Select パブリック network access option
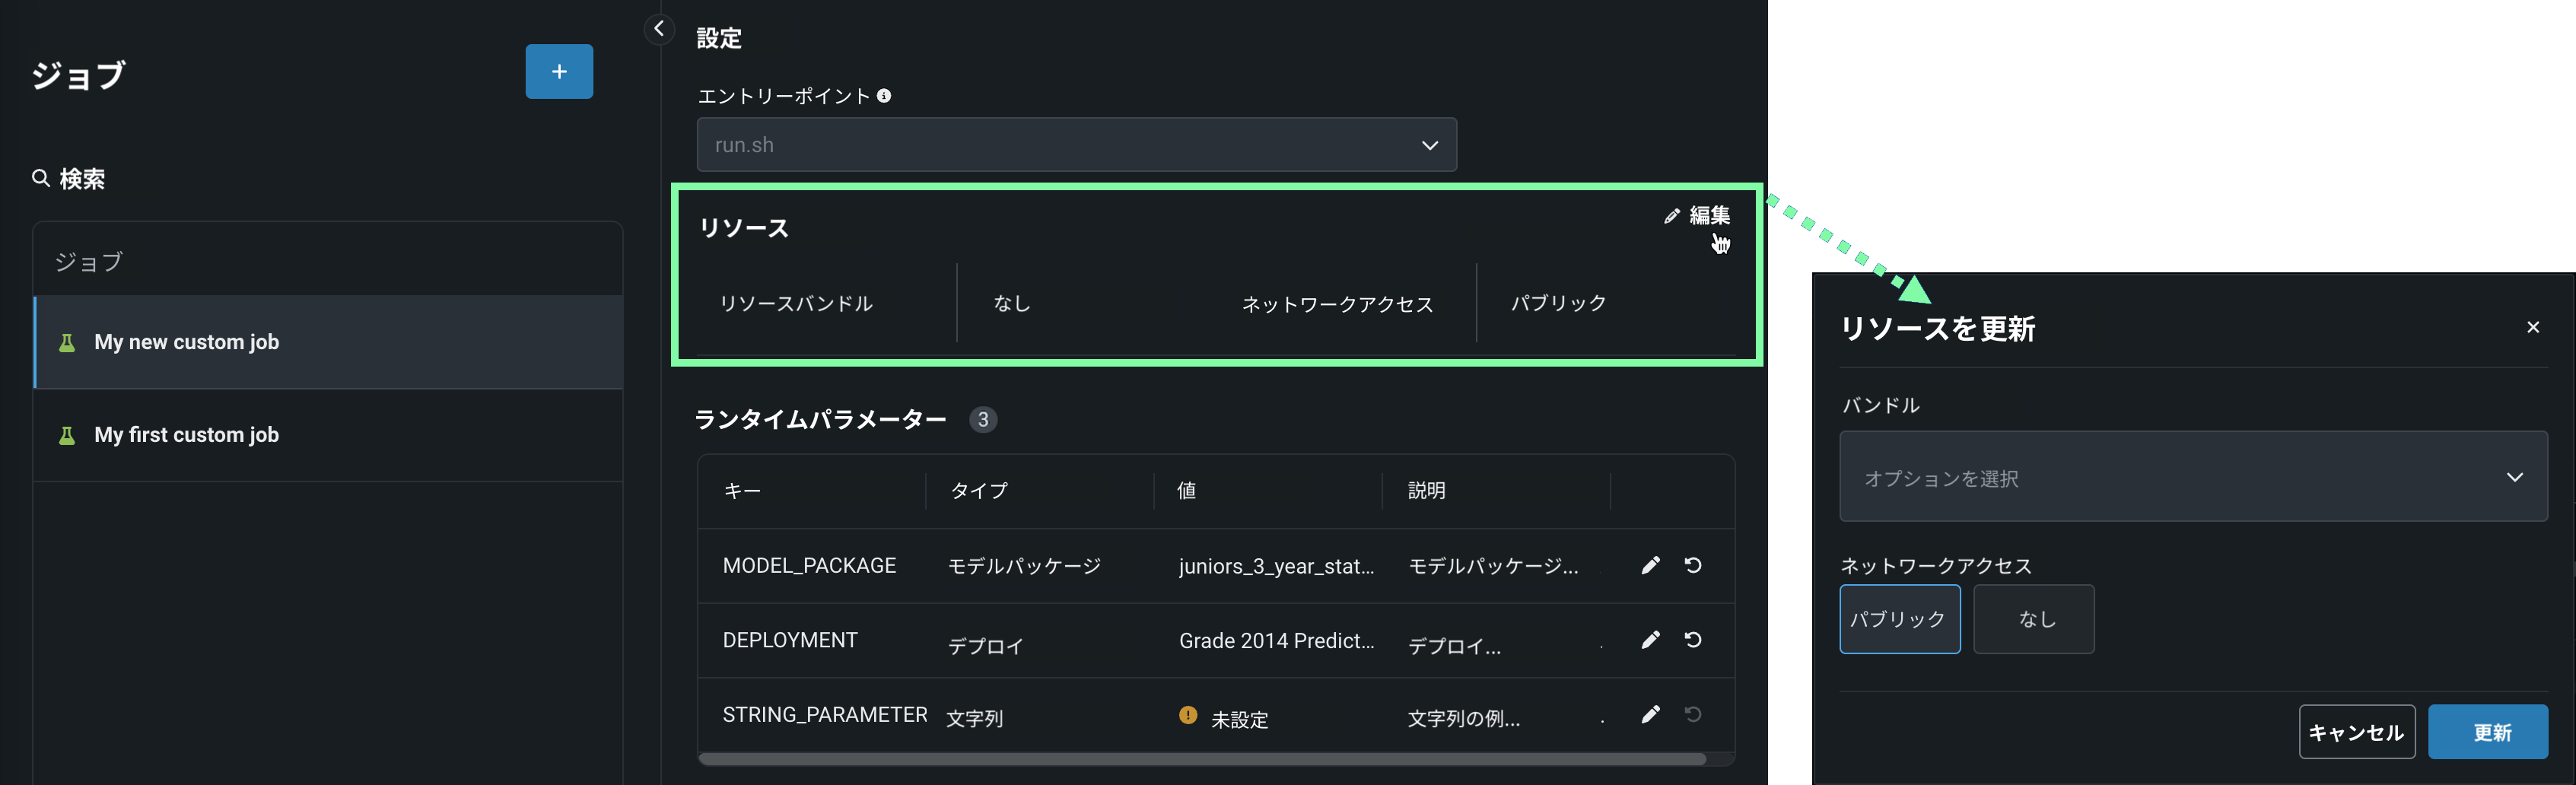Screen dimensions: 2576x785 (1899, 619)
